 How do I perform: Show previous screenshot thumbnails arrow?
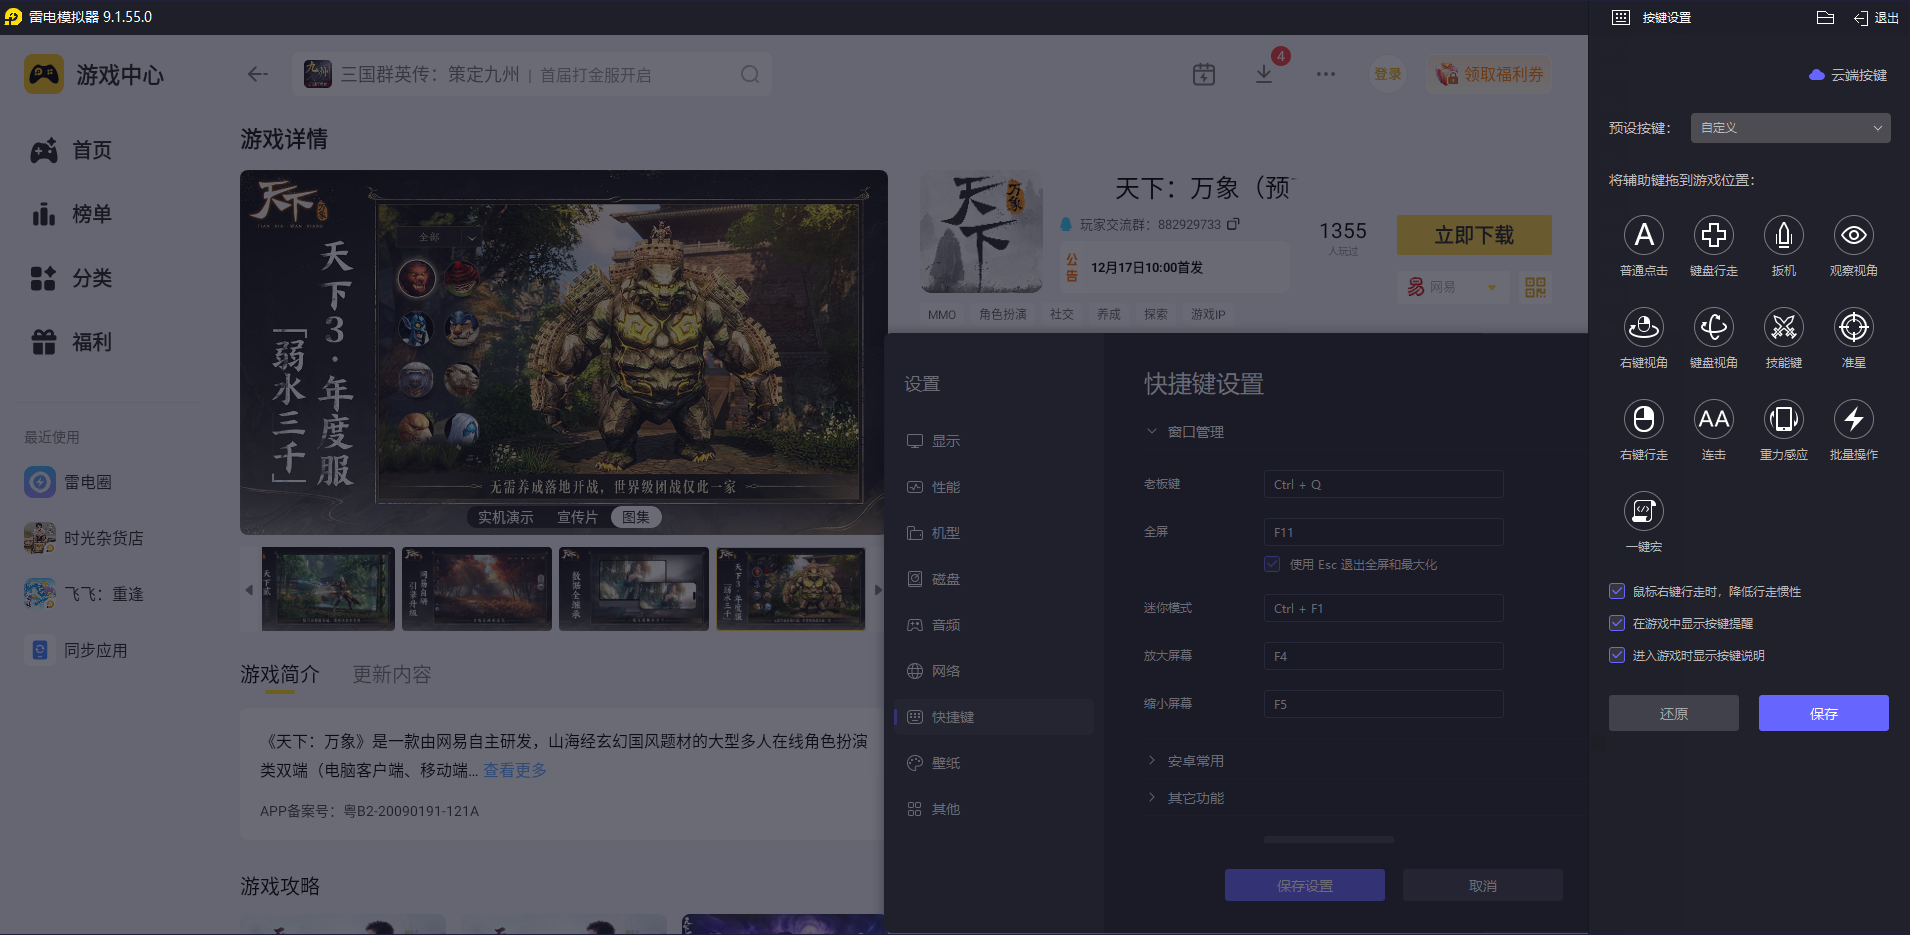pos(249,590)
